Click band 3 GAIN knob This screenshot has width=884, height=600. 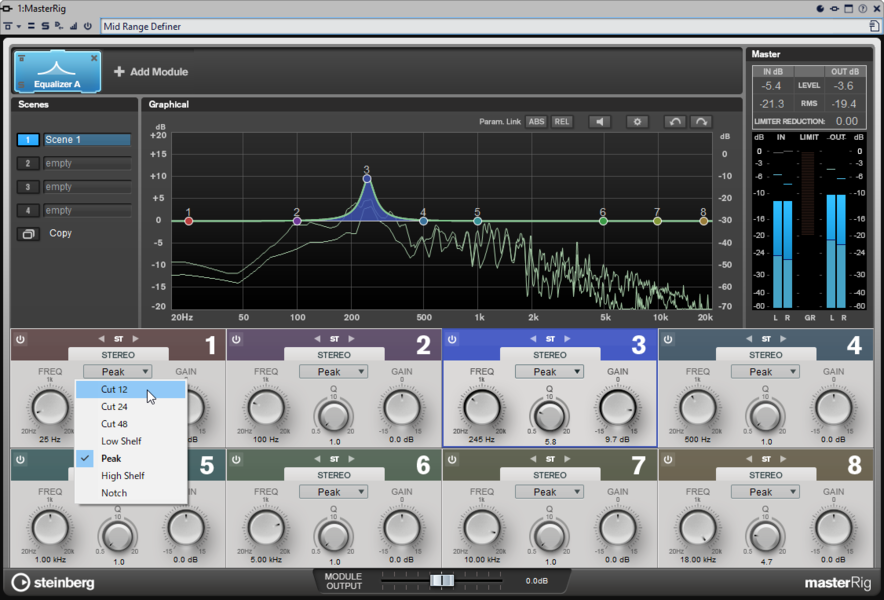click(x=617, y=408)
